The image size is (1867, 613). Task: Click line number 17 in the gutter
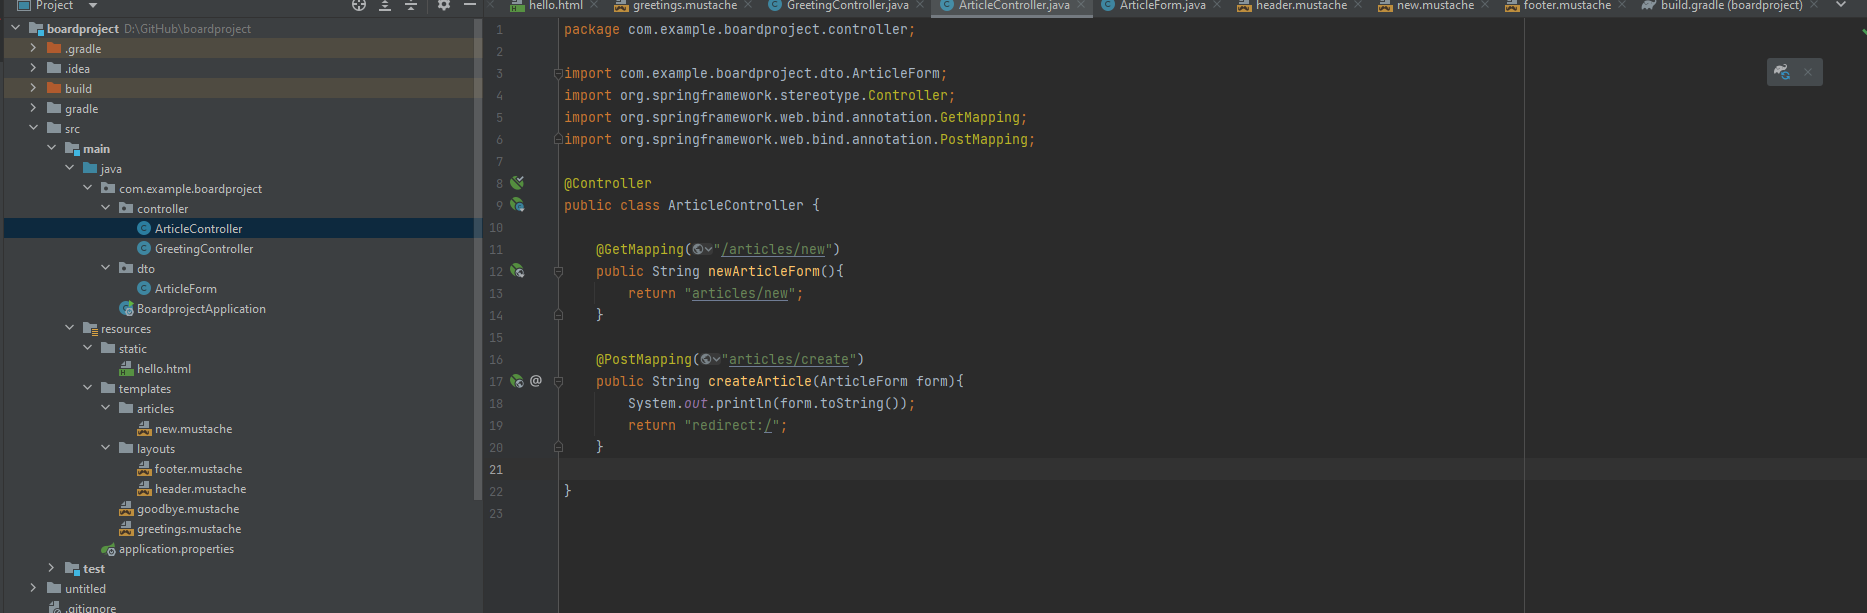point(496,382)
